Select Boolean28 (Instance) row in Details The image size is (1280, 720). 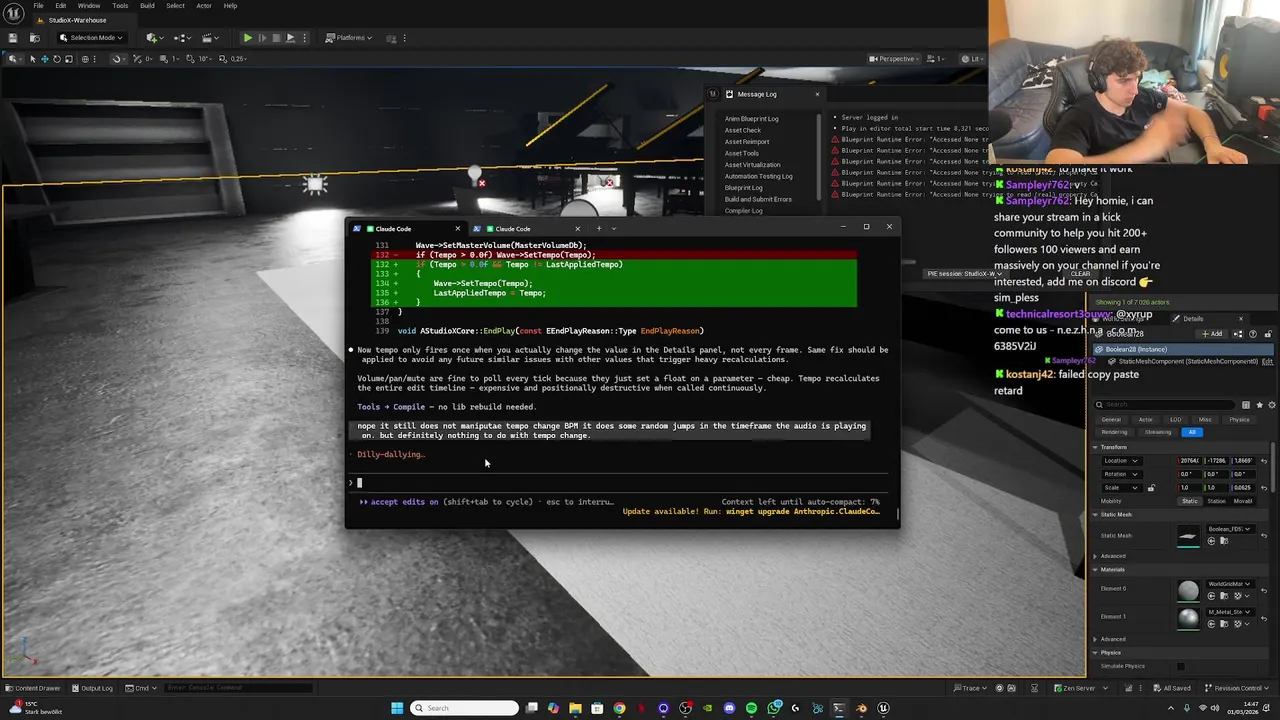1184,350
